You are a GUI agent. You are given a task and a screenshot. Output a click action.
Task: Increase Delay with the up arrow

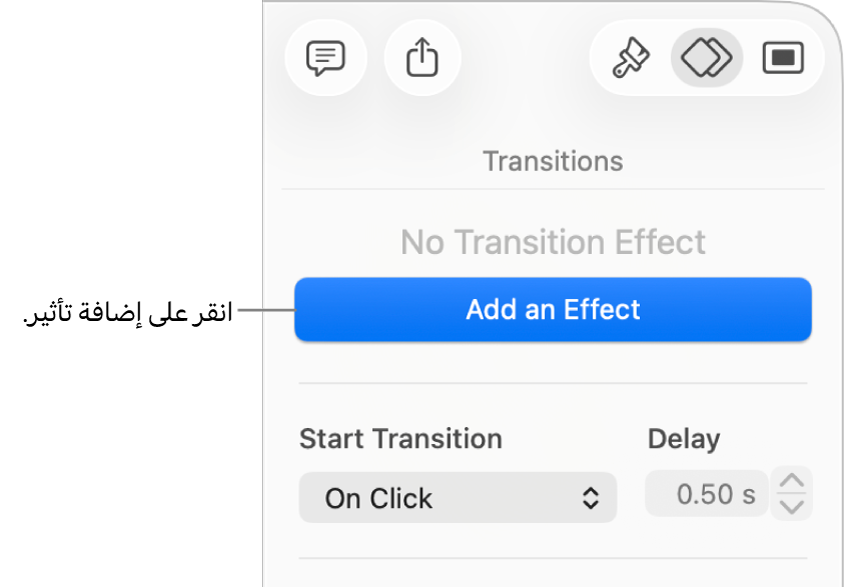tap(792, 482)
